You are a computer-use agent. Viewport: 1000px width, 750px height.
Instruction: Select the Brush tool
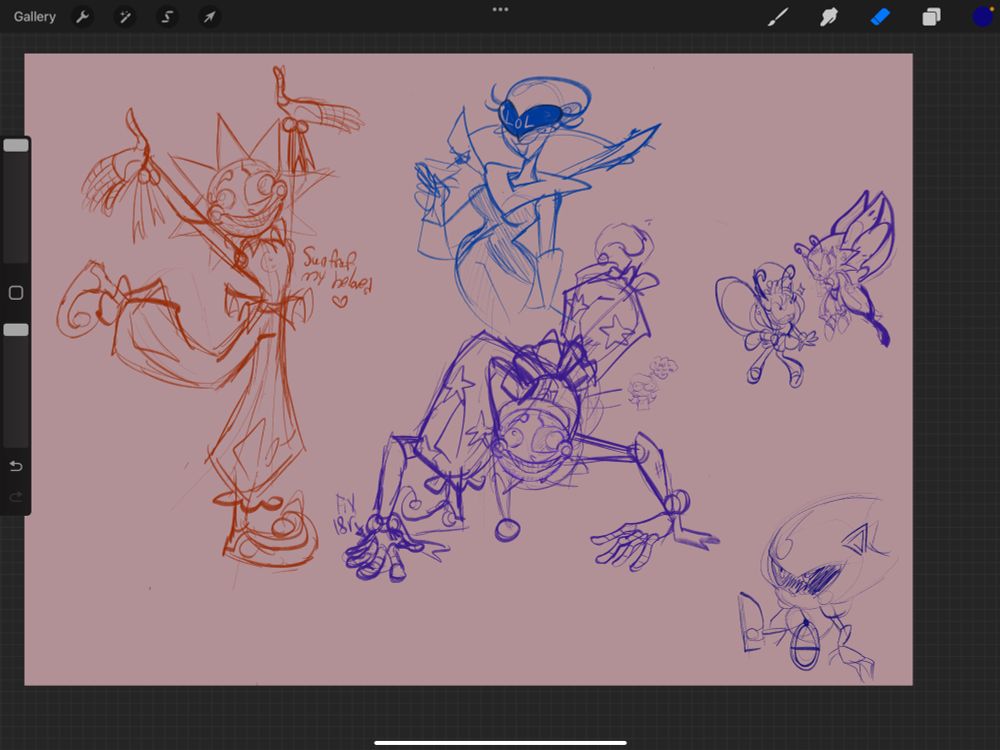point(777,17)
